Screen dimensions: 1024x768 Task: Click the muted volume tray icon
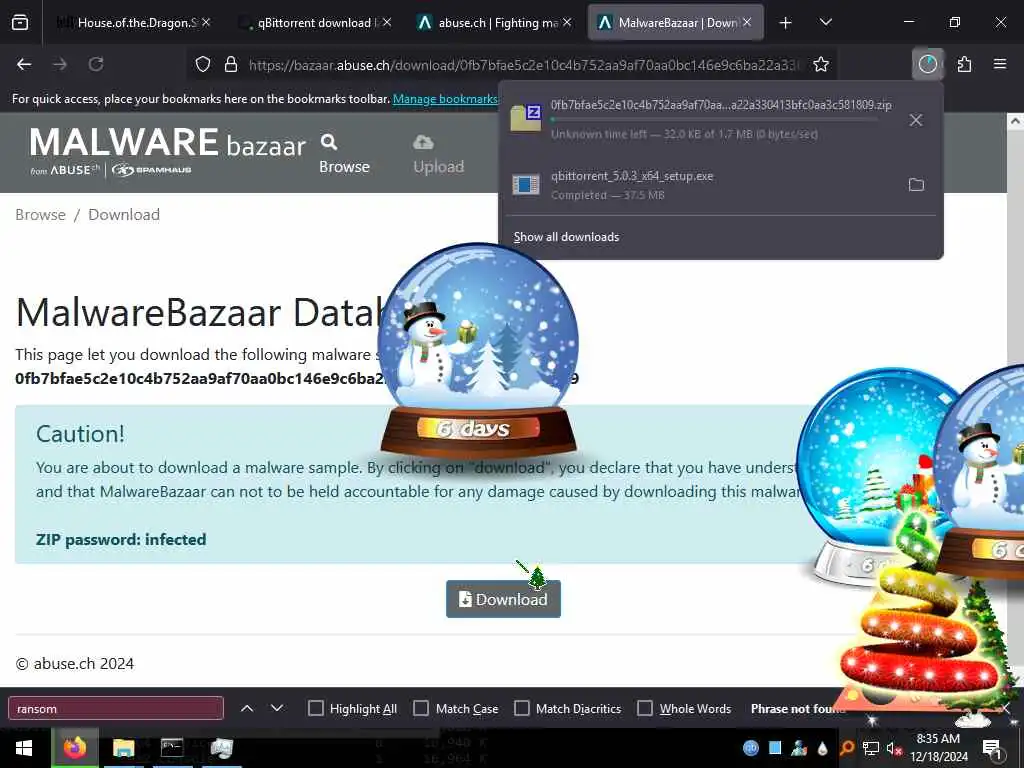894,748
